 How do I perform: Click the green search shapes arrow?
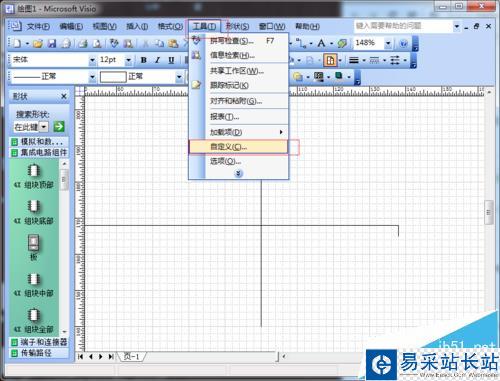tap(59, 126)
